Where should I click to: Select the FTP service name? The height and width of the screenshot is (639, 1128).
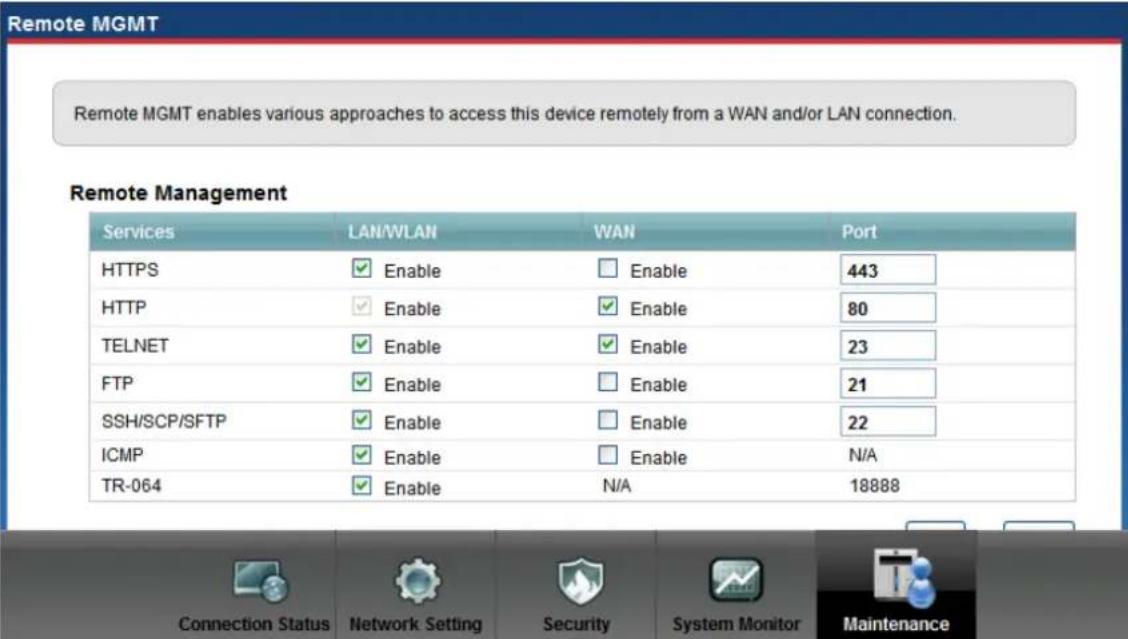[117, 384]
